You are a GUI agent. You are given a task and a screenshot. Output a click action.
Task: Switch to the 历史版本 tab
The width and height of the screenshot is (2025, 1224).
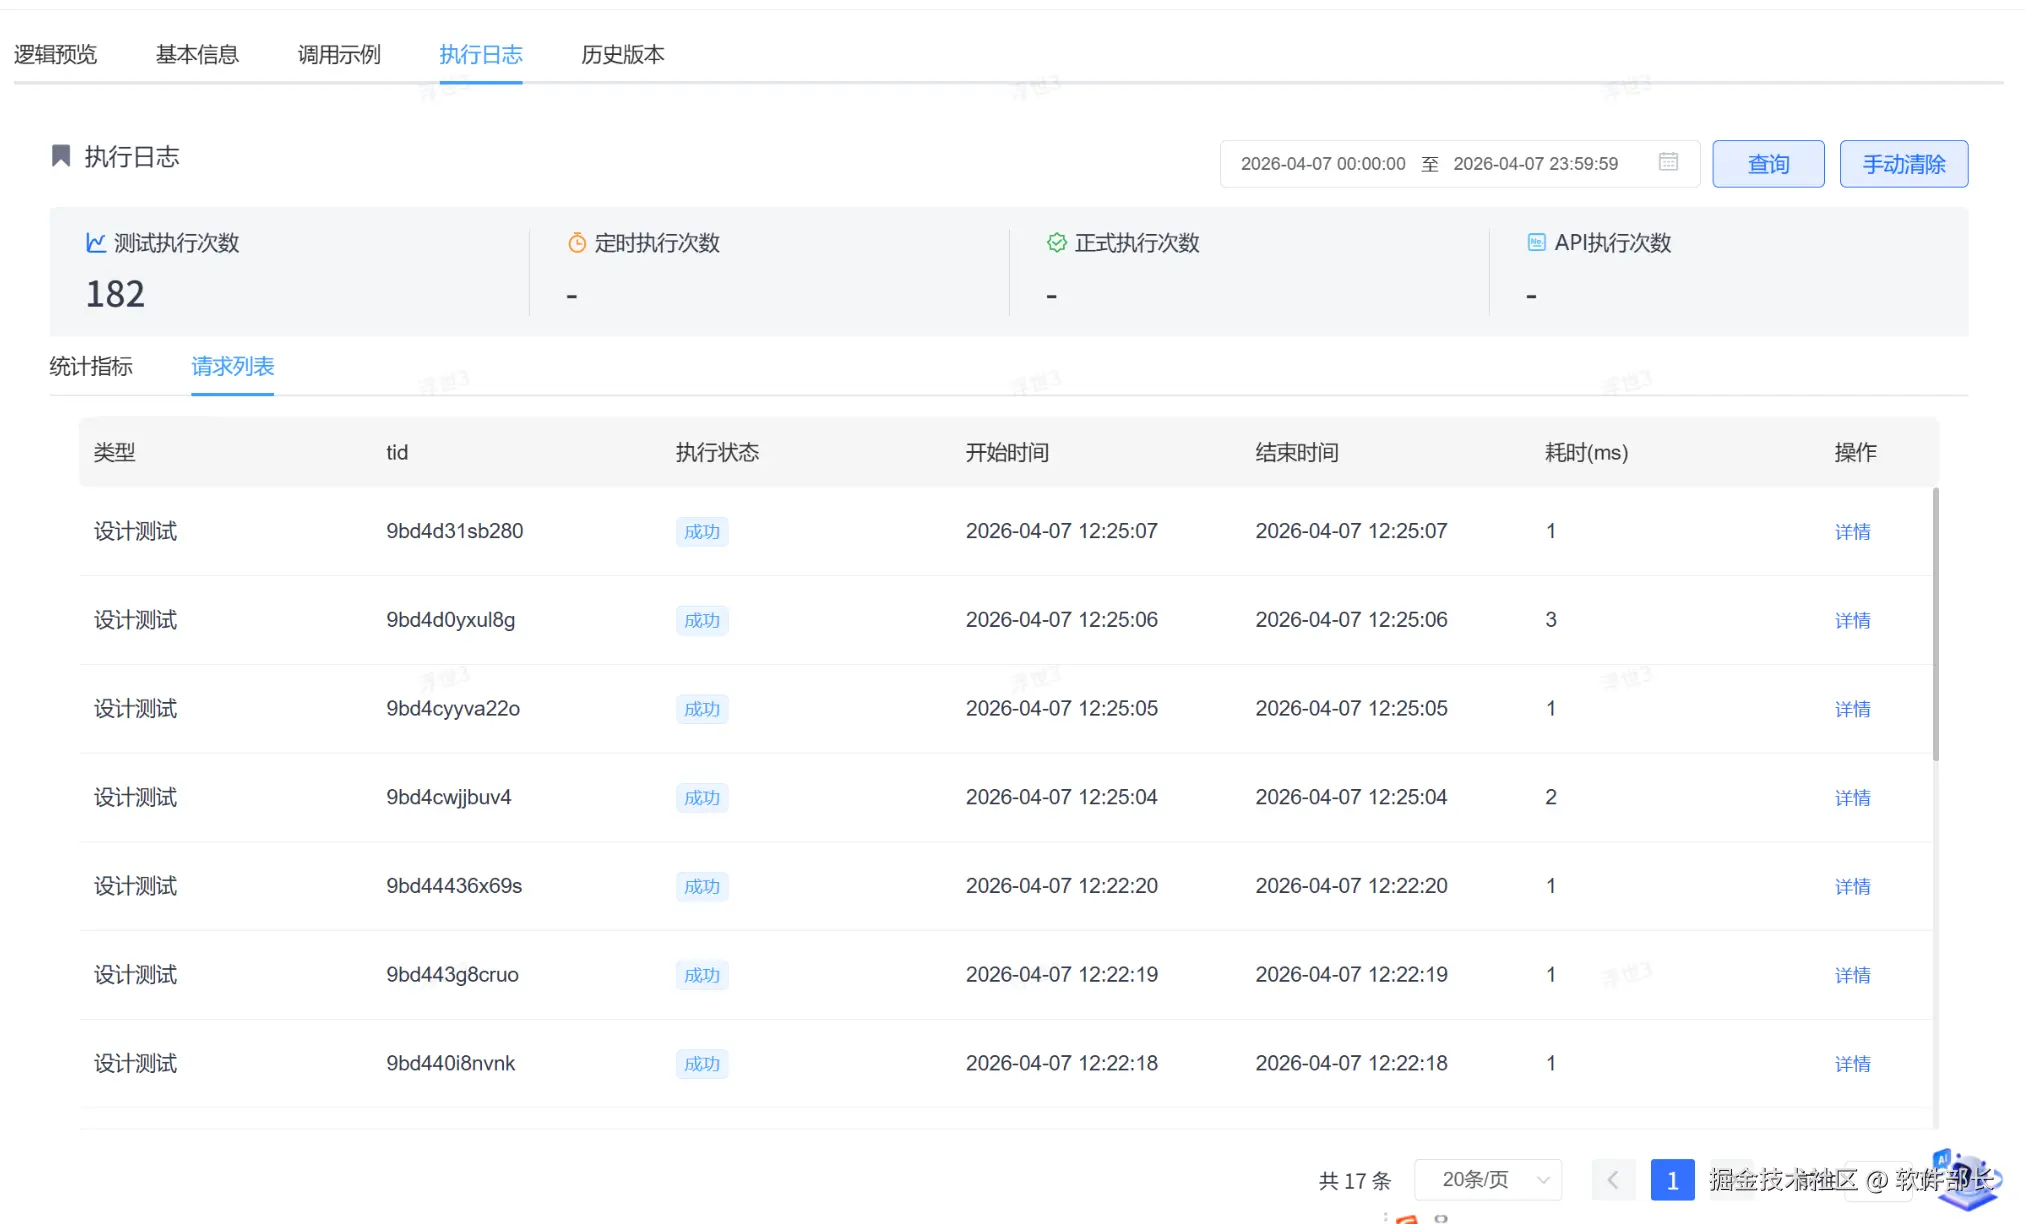pyautogui.click(x=622, y=54)
